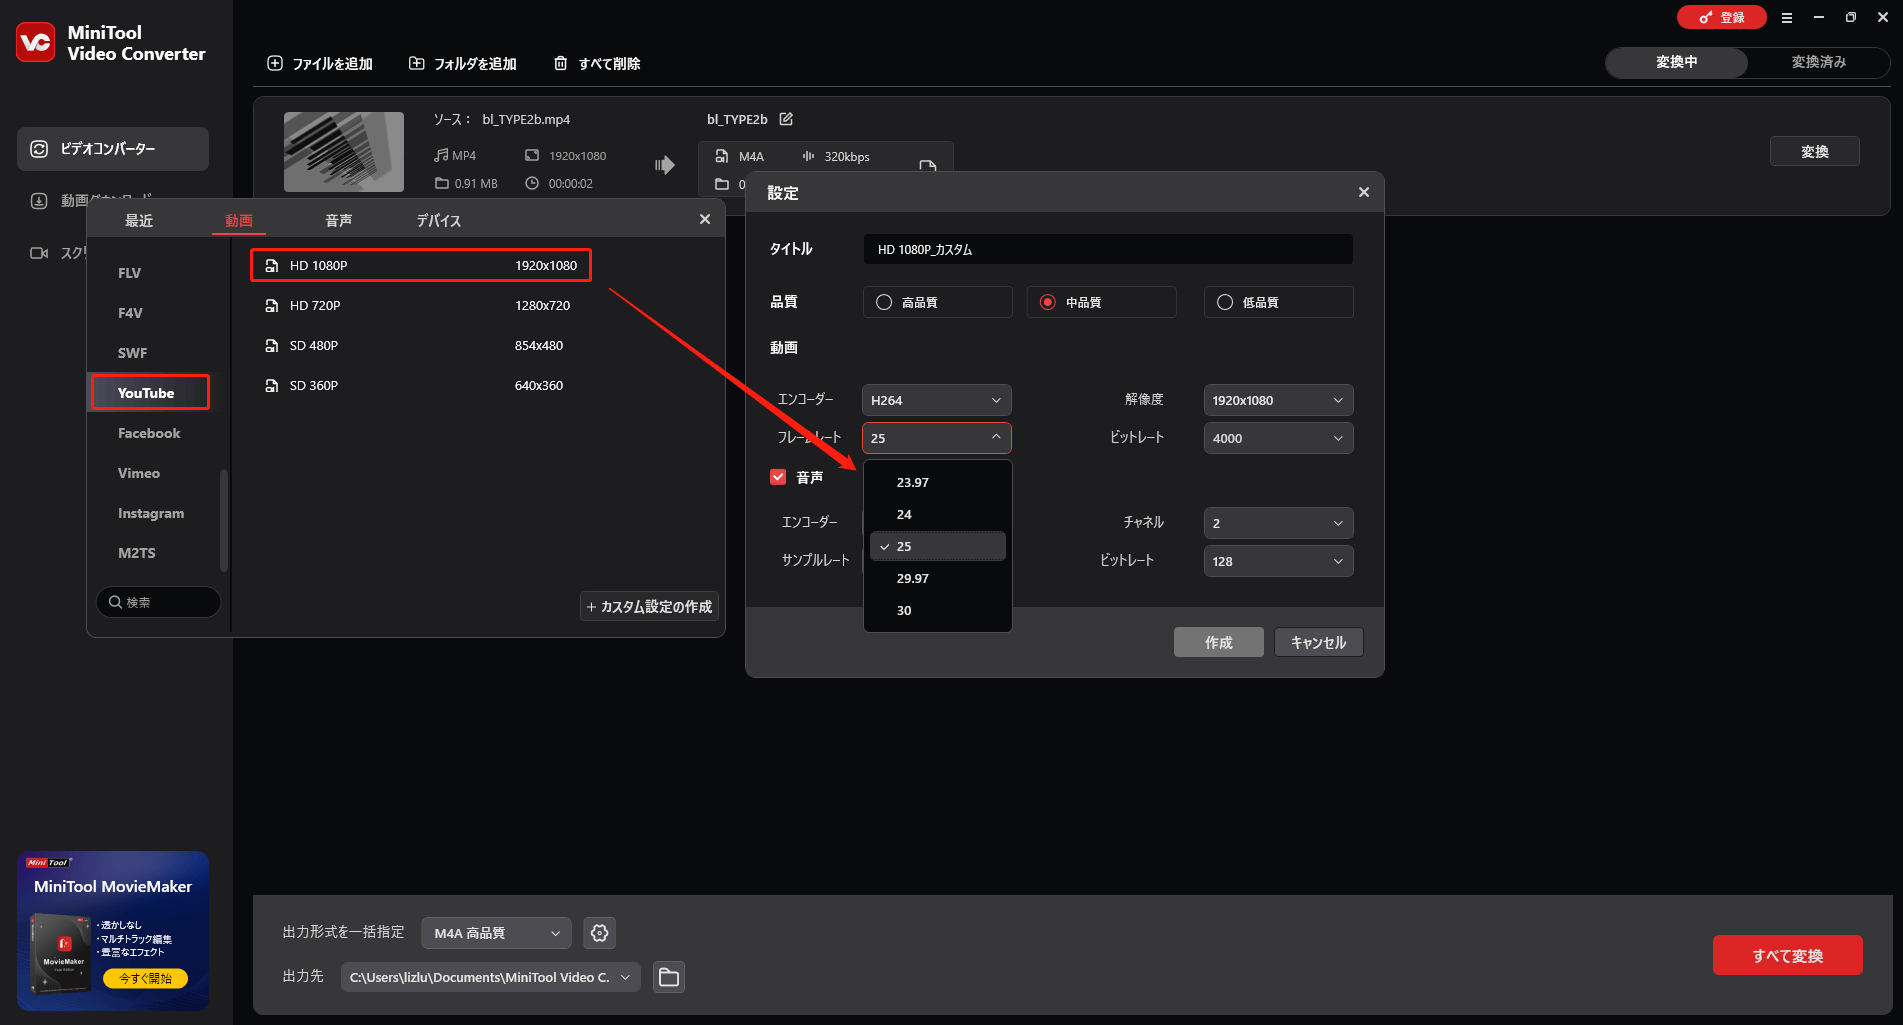This screenshot has width=1903, height=1025.
Task: Click the MiniTool Video Converter logo icon
Action: tap(36, 42)
